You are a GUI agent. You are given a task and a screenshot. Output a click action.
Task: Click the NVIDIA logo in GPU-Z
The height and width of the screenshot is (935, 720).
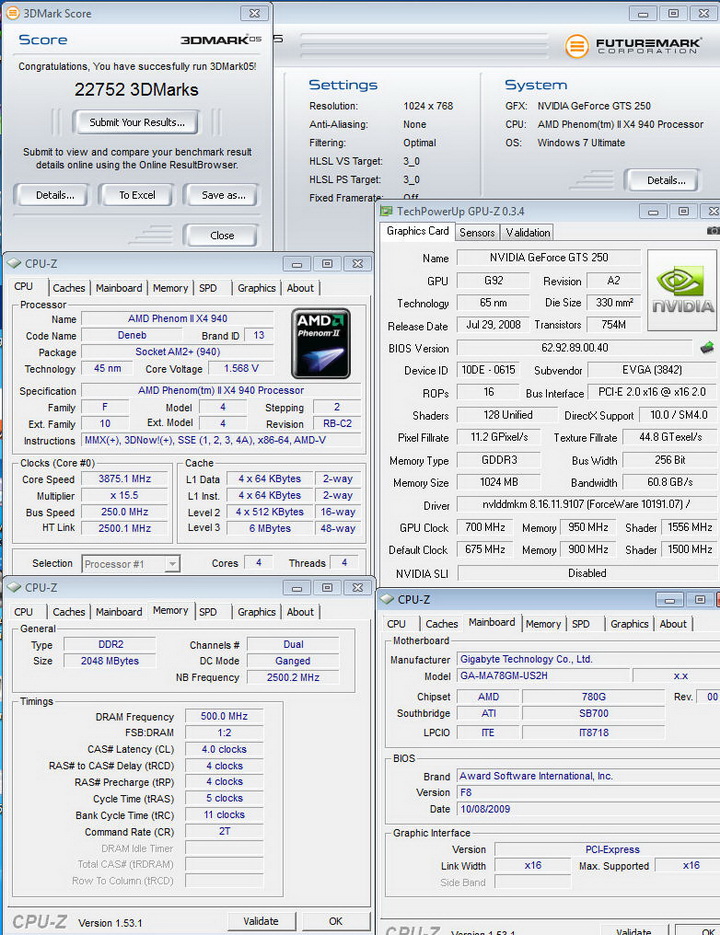click(x=682, y=290)
